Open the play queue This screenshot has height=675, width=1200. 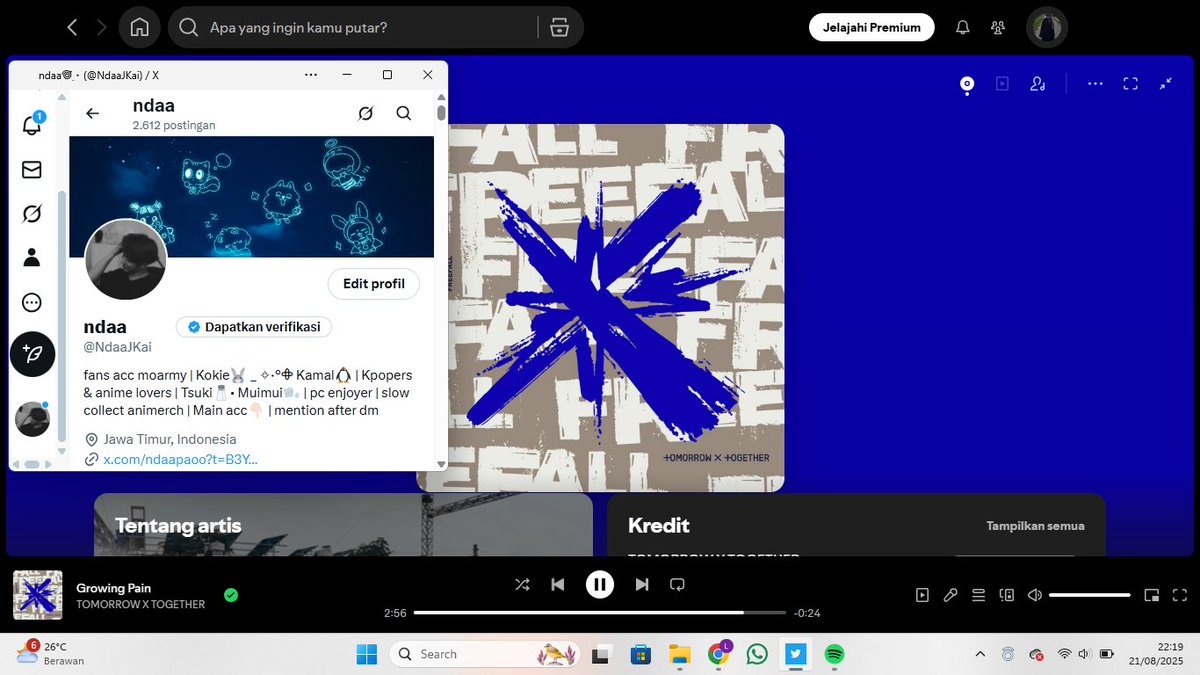coord(979,595)
